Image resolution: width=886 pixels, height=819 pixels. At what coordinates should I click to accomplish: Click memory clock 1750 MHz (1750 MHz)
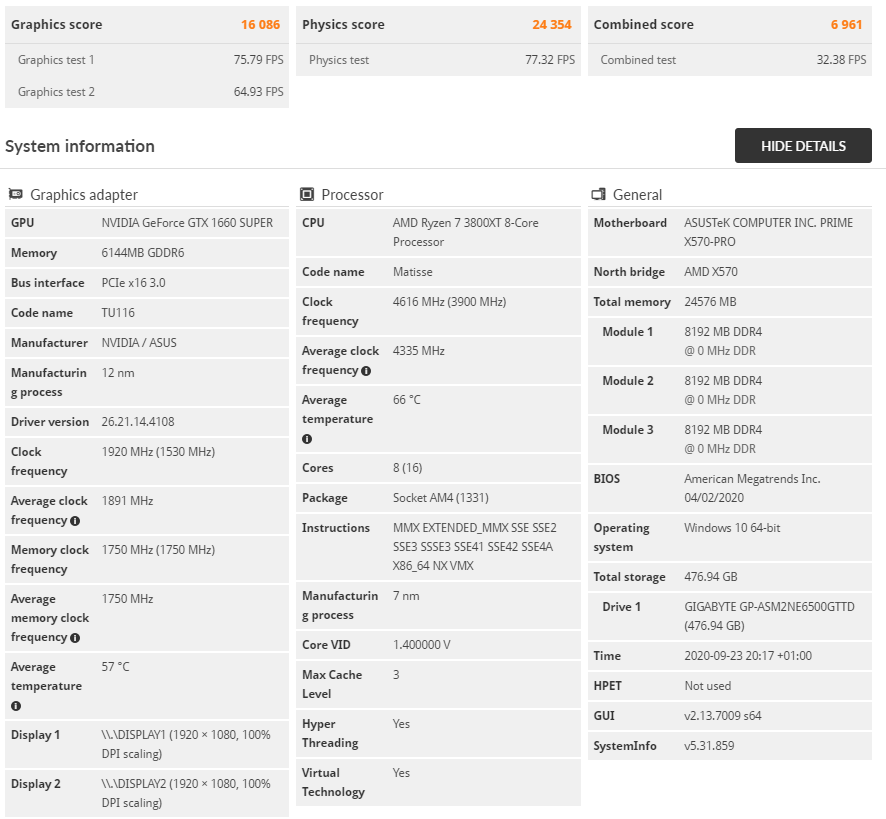(x=158, y=549)
